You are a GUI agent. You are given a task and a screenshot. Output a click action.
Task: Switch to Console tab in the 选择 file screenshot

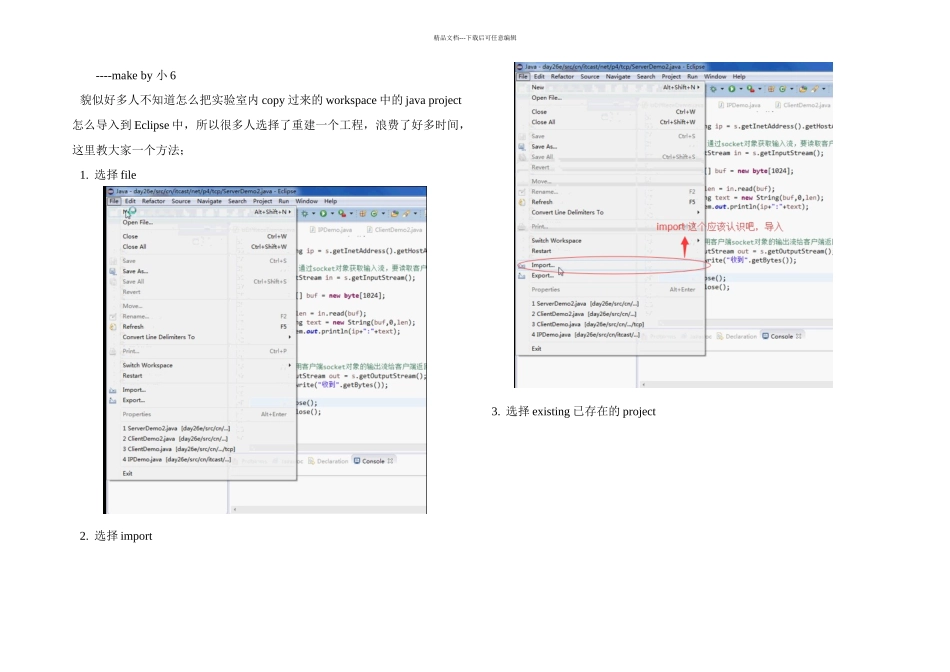coord(373,461)
